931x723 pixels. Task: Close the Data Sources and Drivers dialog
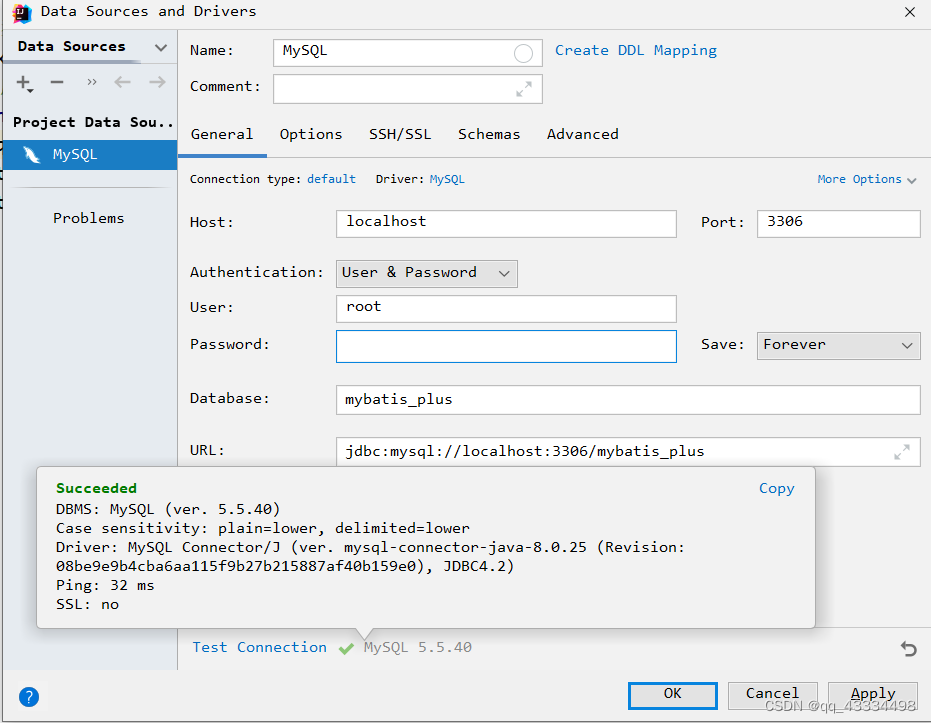click(x=910, y=12)
